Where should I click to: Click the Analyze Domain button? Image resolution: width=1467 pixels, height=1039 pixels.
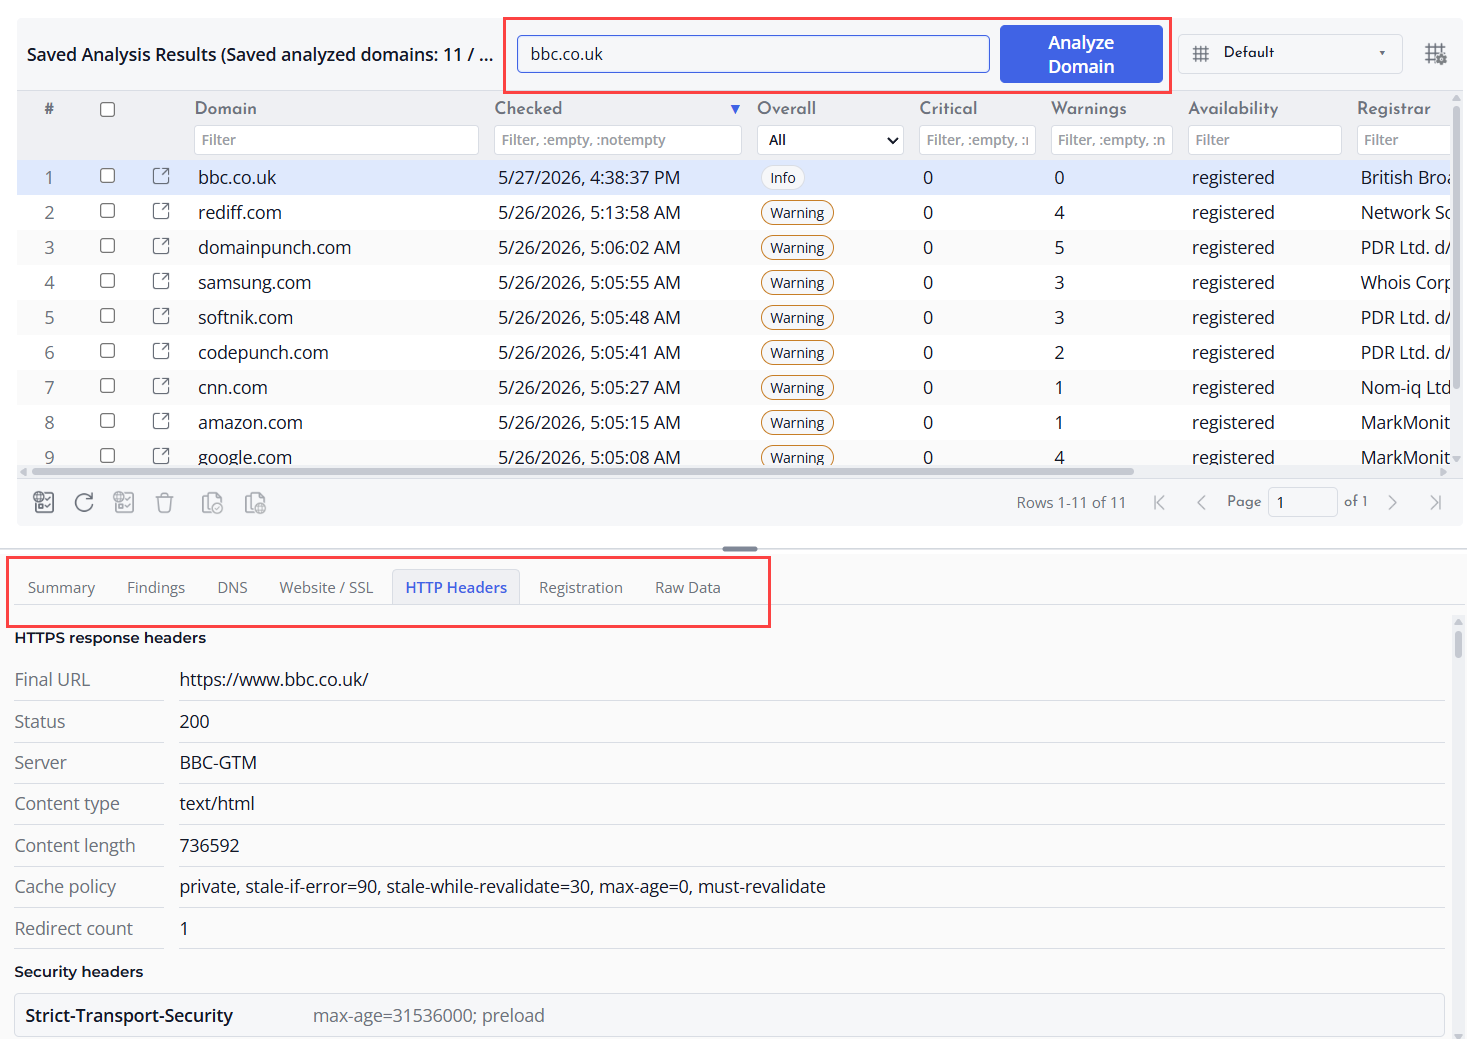tap(1081, 54)
